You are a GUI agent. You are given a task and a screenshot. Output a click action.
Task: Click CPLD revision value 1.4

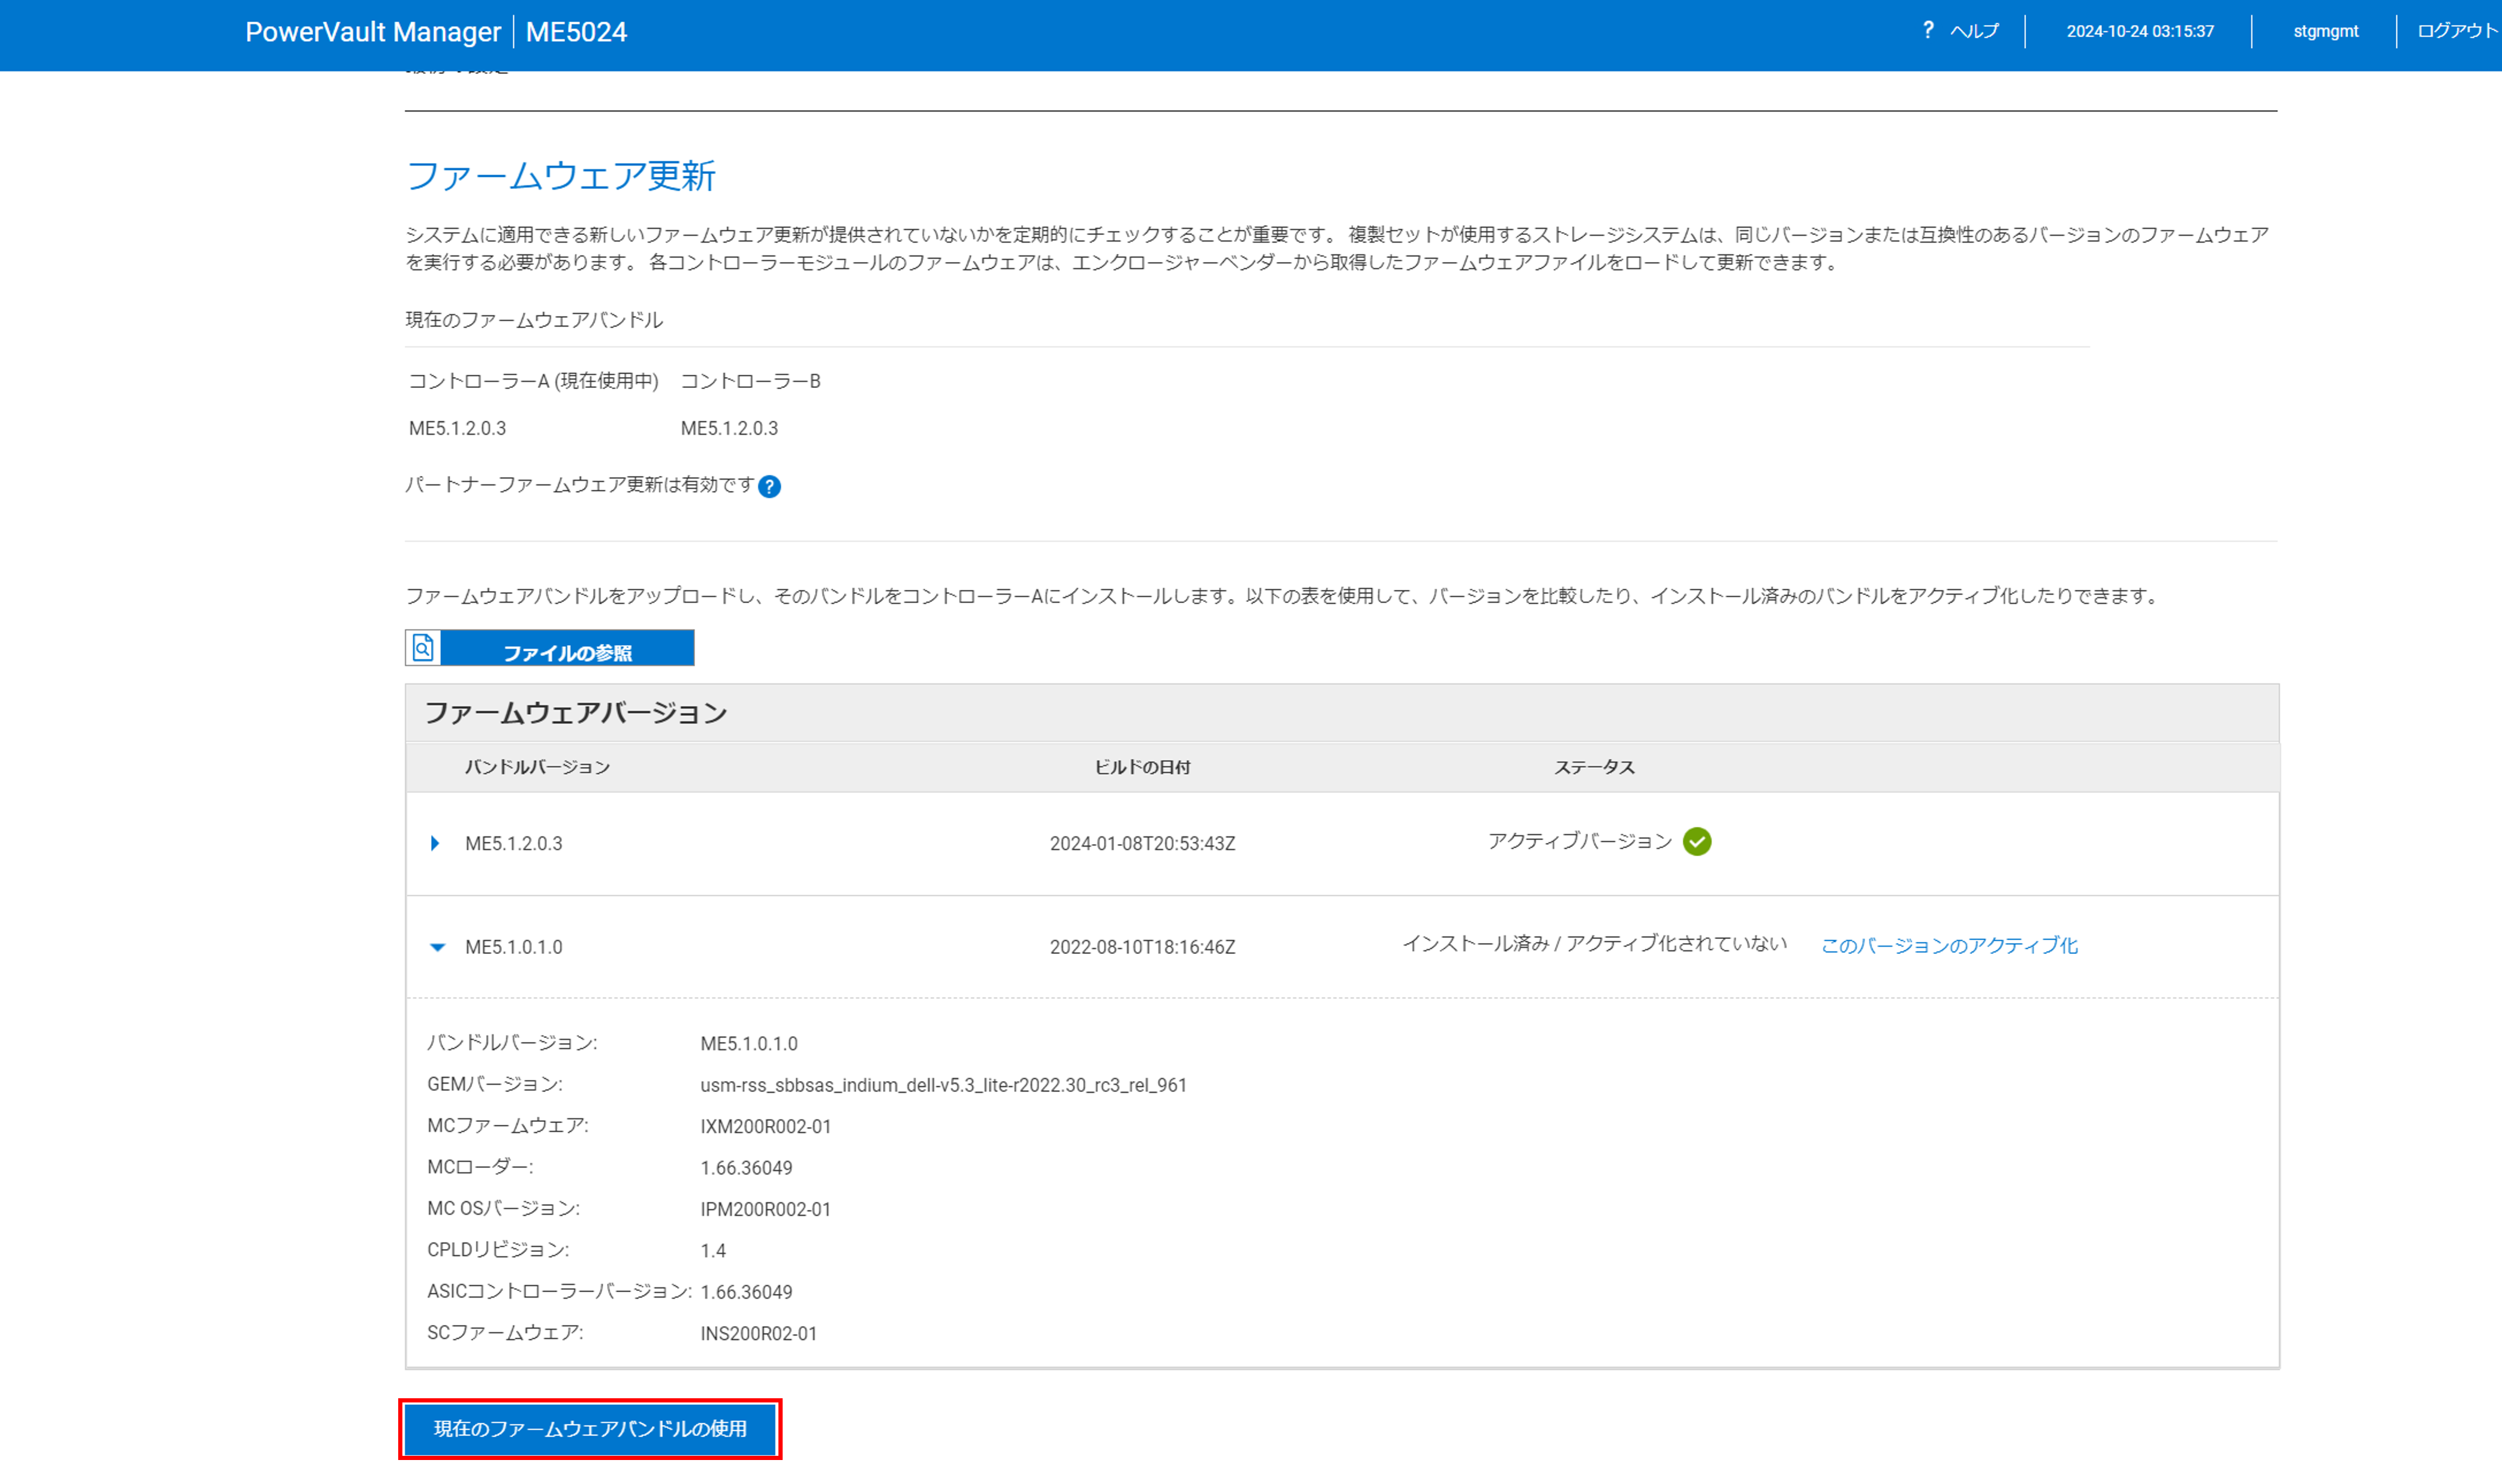click(713, 1250)
